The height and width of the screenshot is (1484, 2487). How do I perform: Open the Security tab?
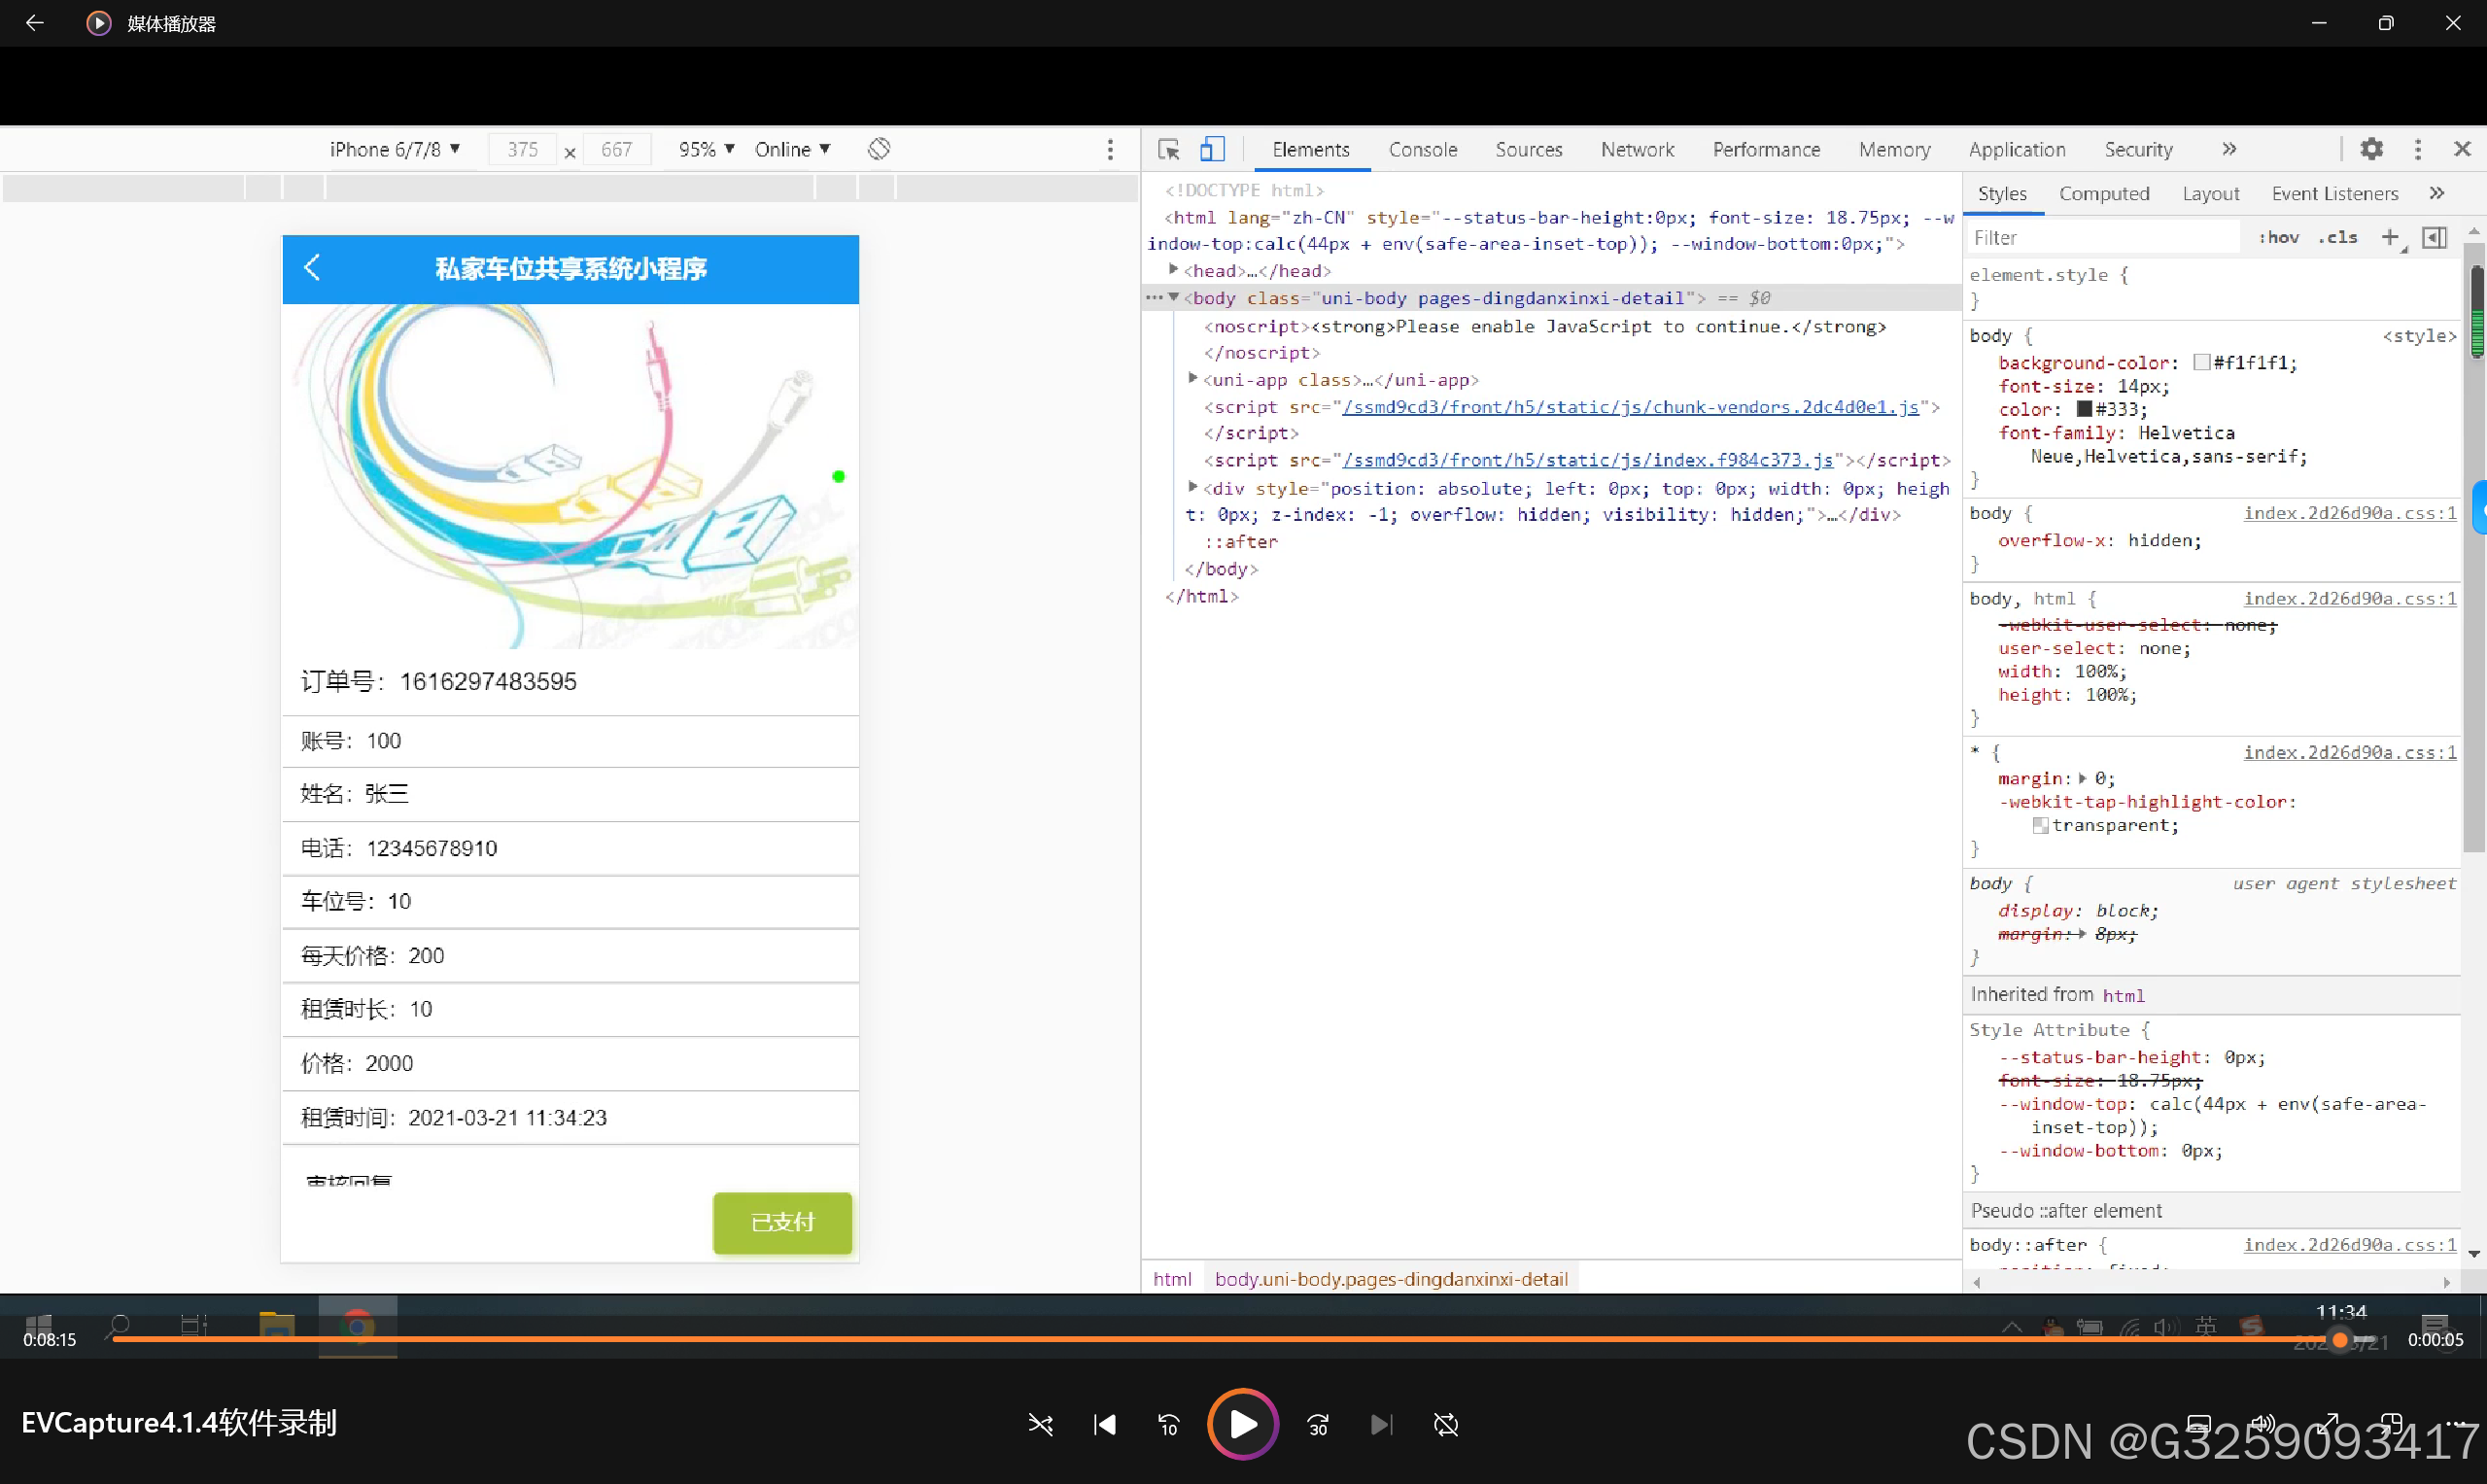2138,150
